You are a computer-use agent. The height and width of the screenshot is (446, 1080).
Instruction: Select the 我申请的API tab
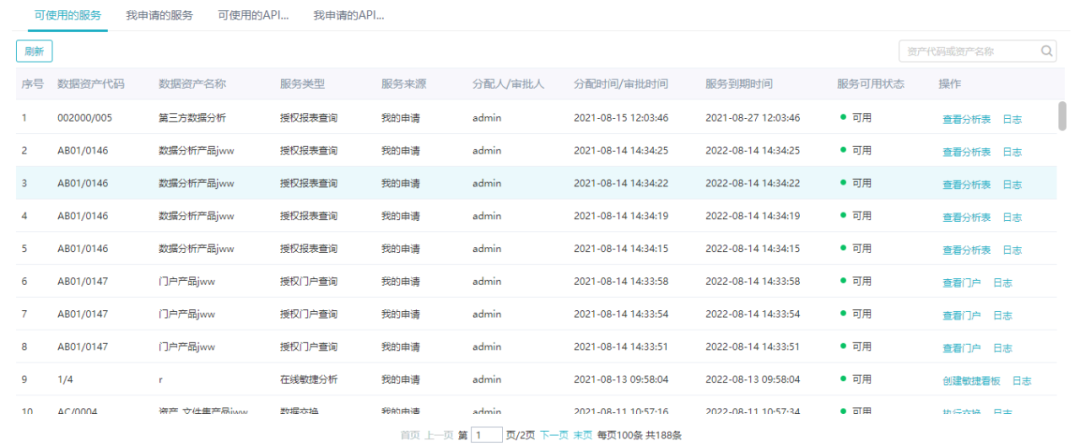(349, 16)
